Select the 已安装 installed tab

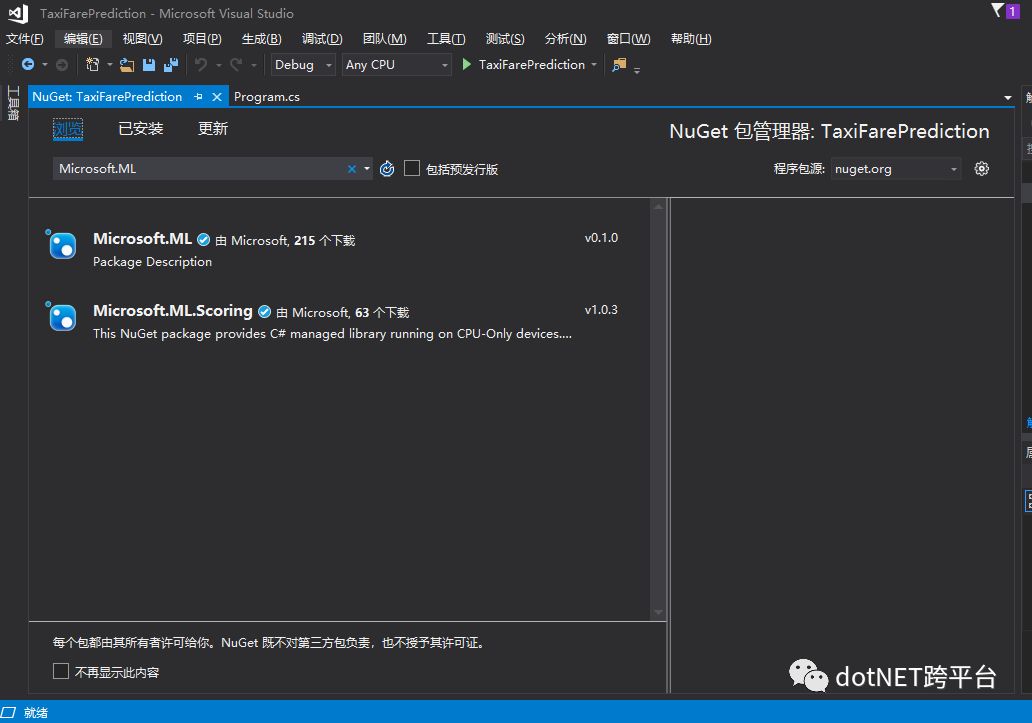pos(141,129)
